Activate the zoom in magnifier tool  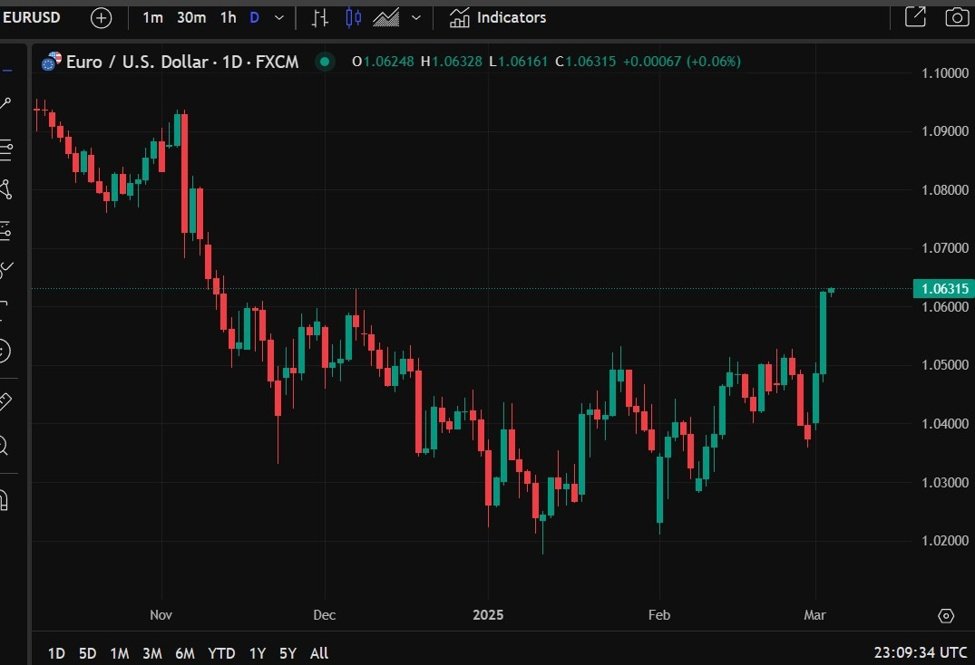click(4, 446)
